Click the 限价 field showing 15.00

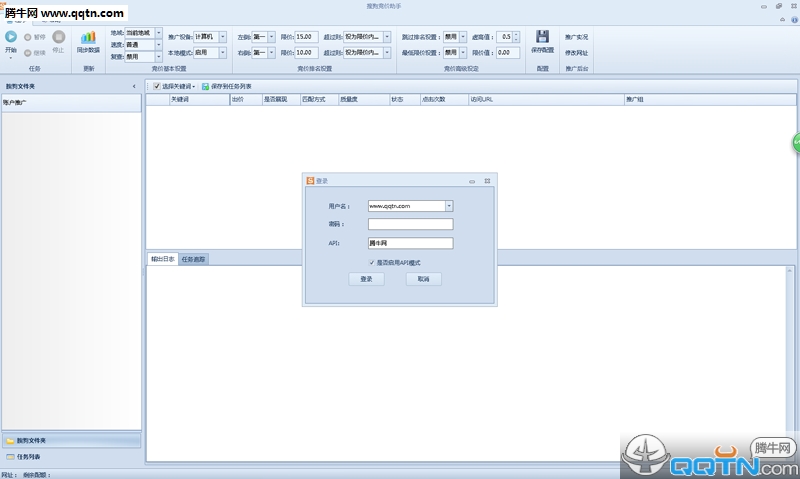pyautogui.click(x=307, y=37)
